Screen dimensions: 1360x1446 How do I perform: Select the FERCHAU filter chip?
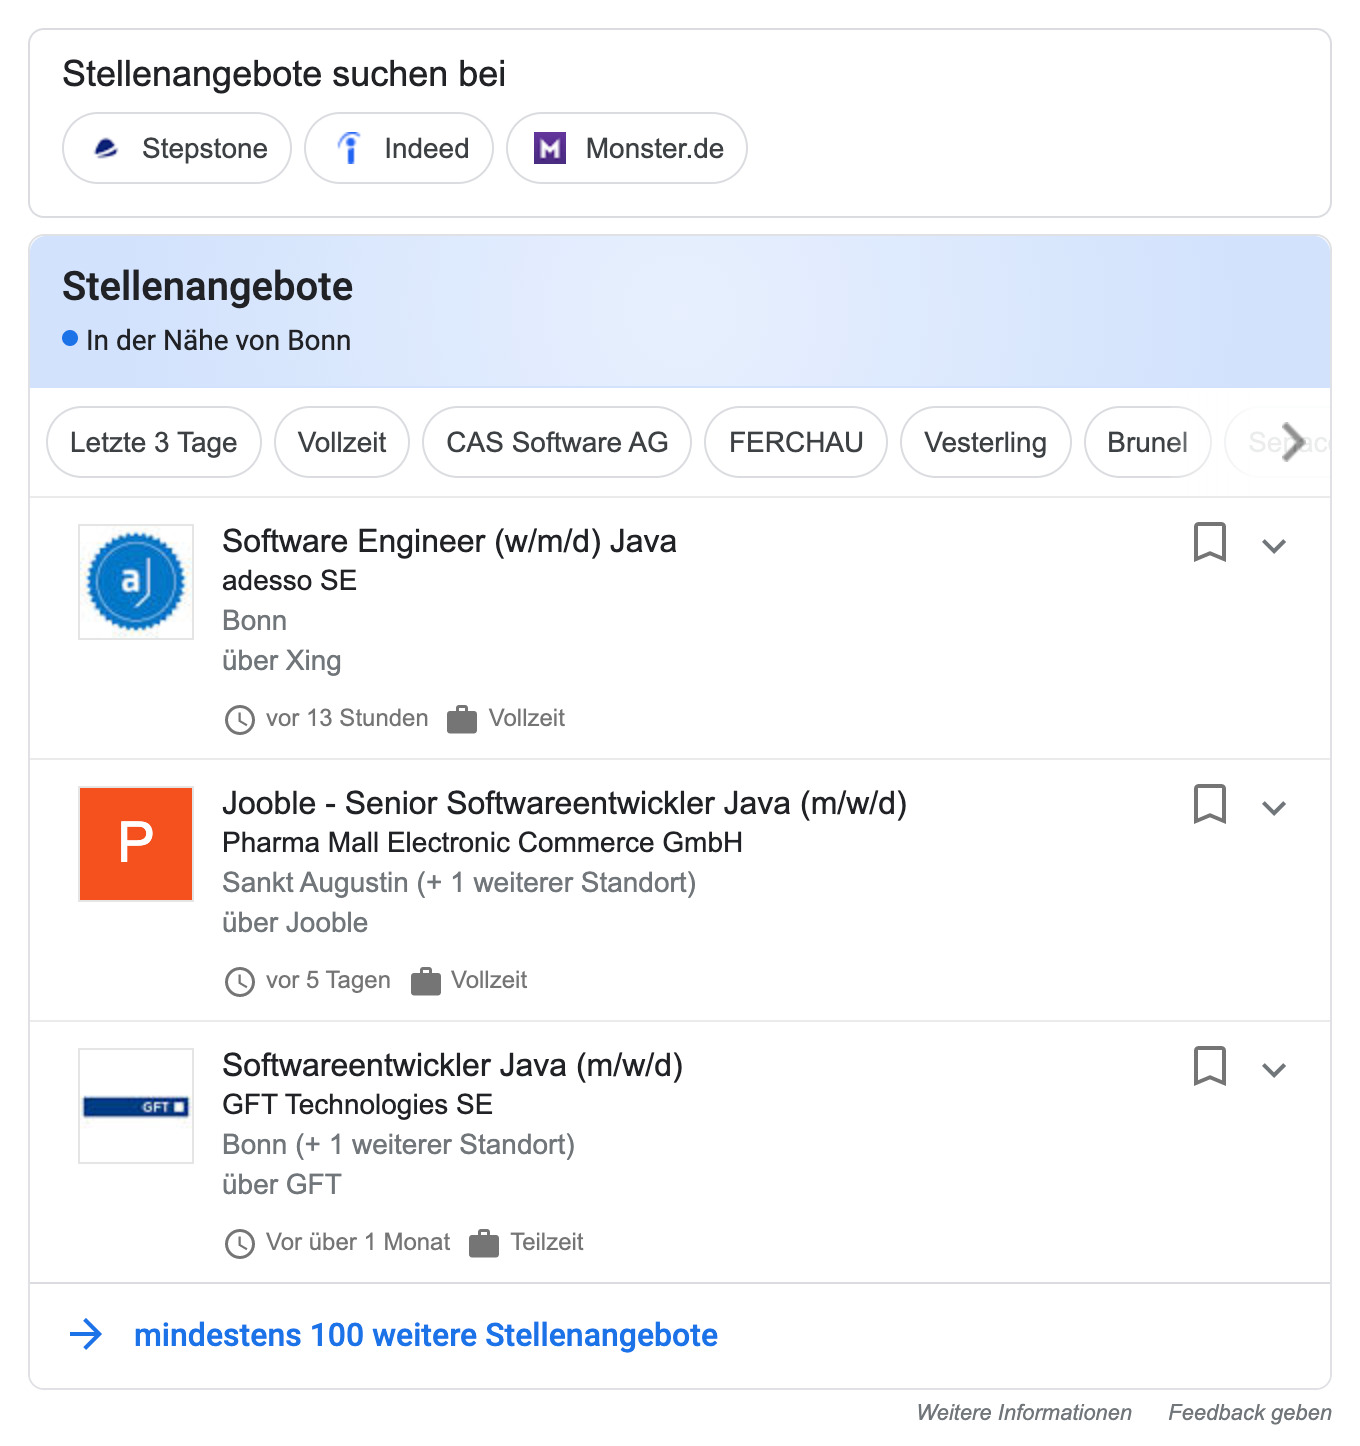pyautogui.click(x=796, y=442)
